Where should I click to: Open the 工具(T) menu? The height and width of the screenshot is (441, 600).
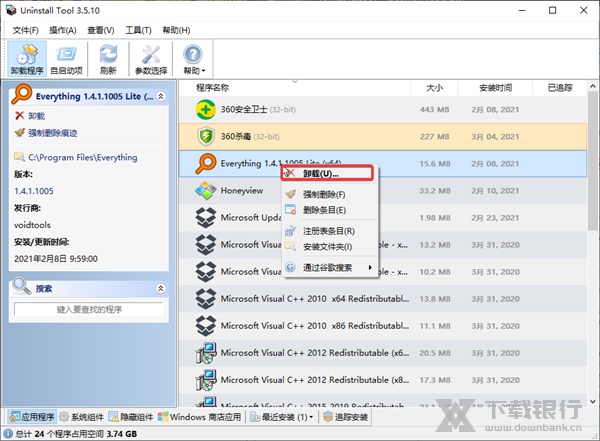tap(125, 30)
